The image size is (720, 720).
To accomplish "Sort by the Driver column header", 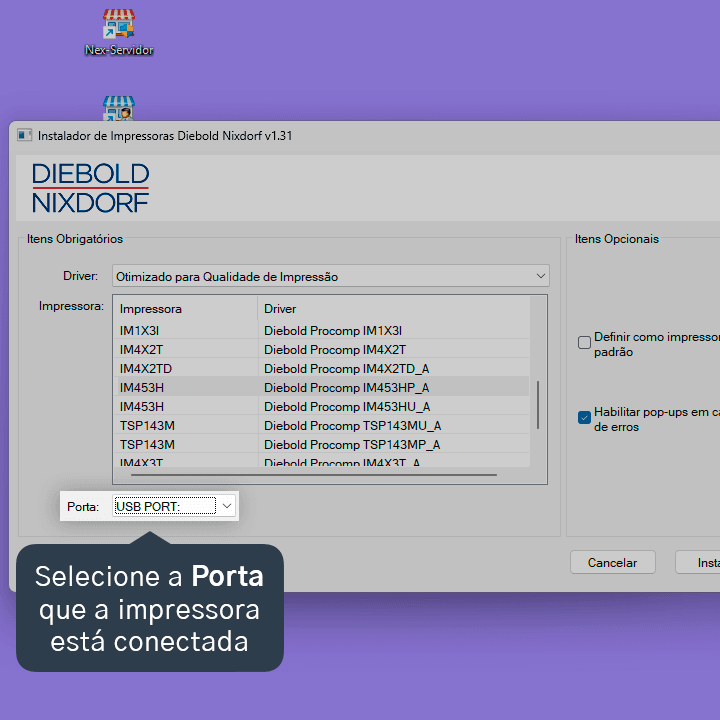I will (x=394, y=309).
